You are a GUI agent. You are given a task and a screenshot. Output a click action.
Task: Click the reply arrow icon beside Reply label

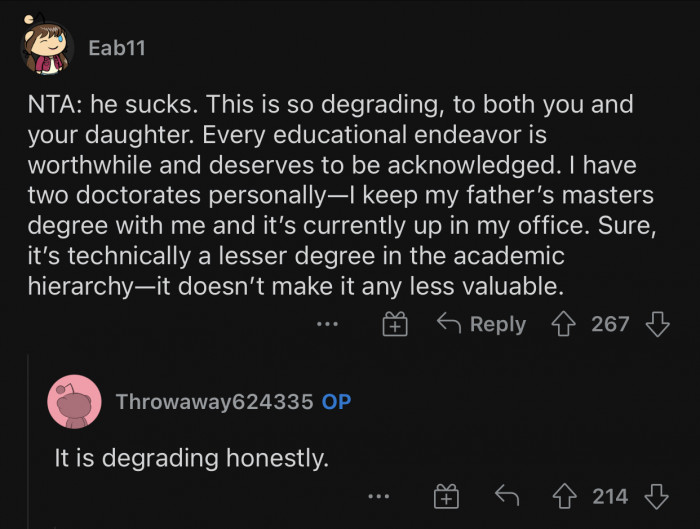coord(448,324)
